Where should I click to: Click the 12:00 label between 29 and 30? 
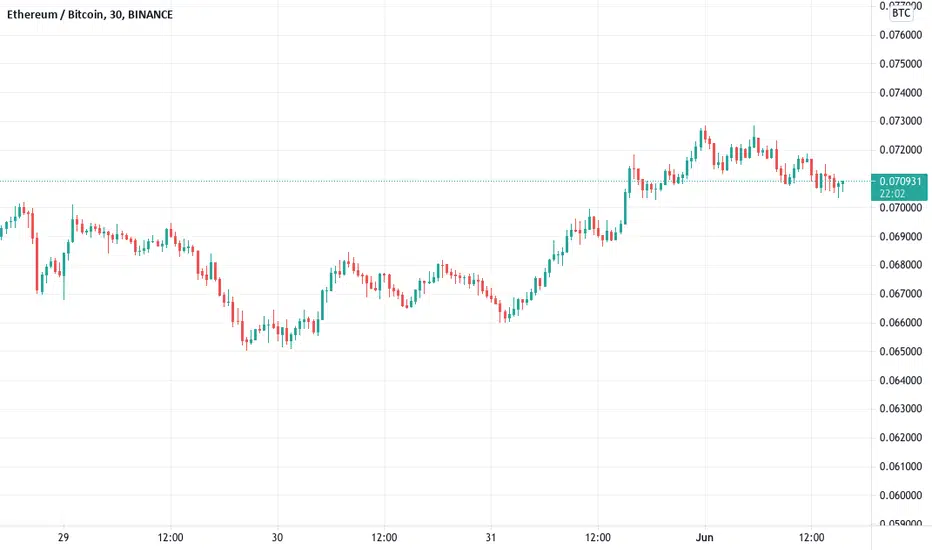pos(171,538)
